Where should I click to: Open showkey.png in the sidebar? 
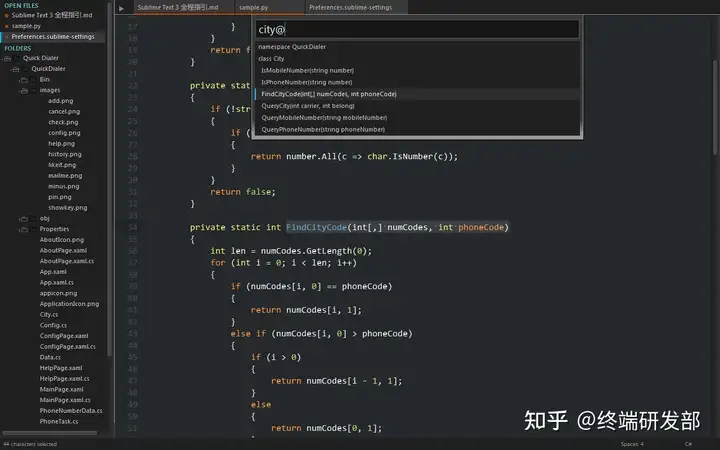click(68, 208)
